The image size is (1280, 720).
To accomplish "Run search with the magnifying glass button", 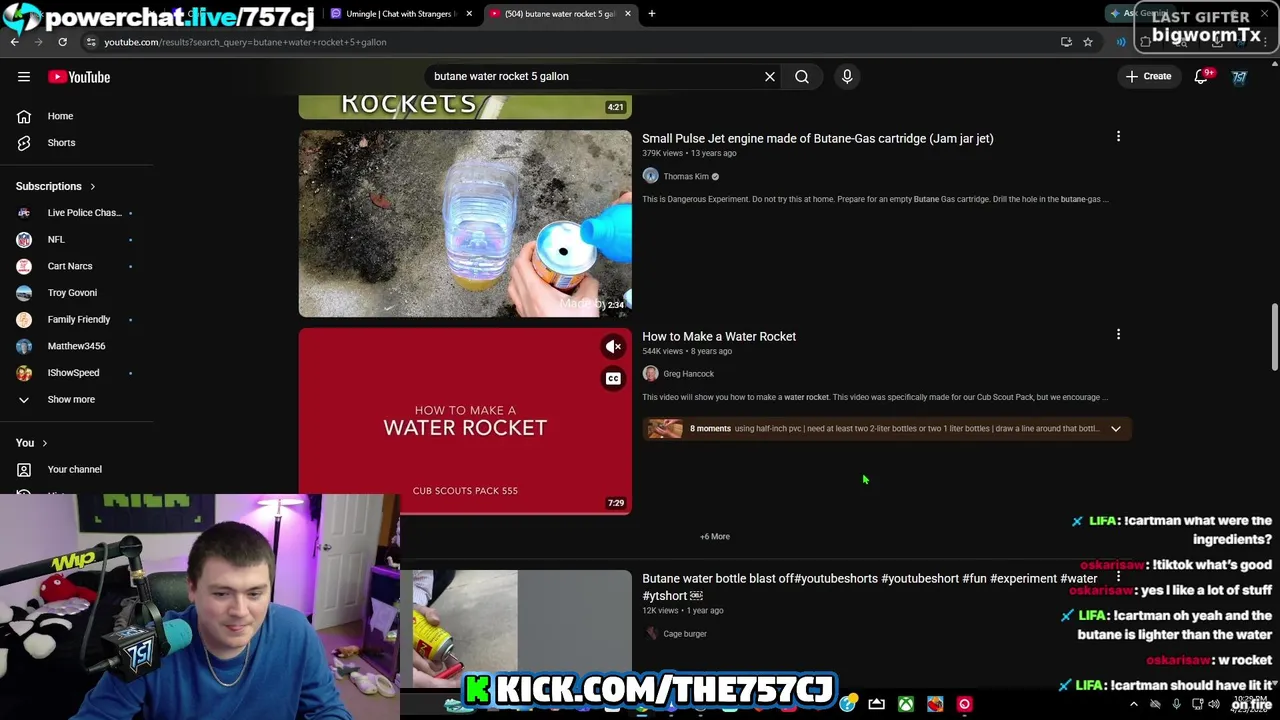I will 802,76.
